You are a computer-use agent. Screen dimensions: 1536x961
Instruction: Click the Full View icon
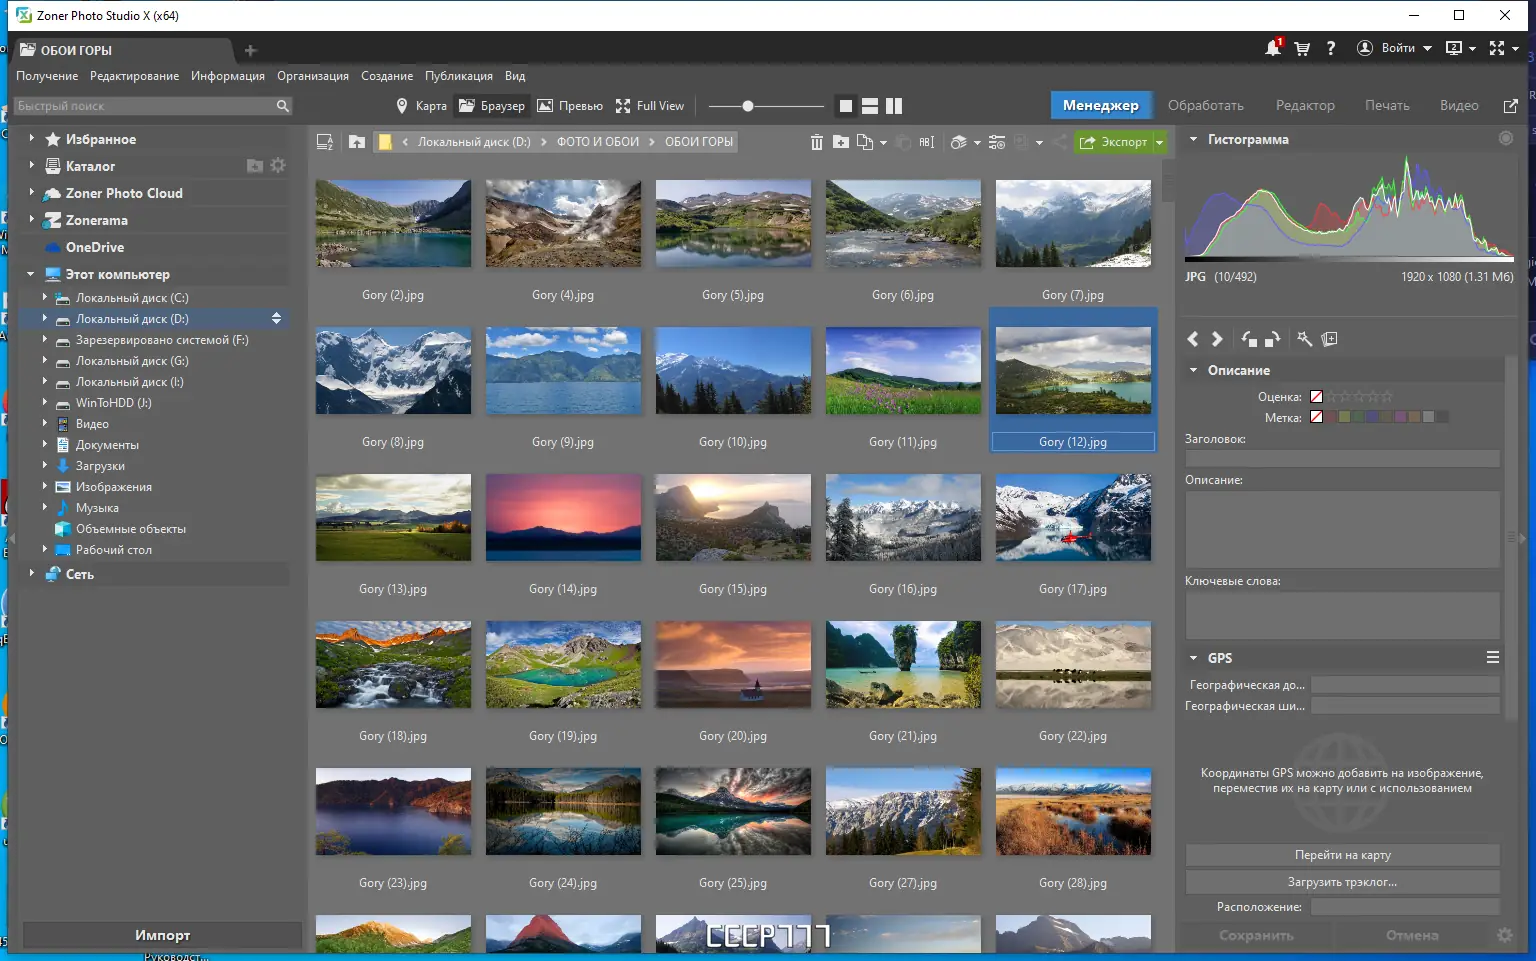[650, 105]
